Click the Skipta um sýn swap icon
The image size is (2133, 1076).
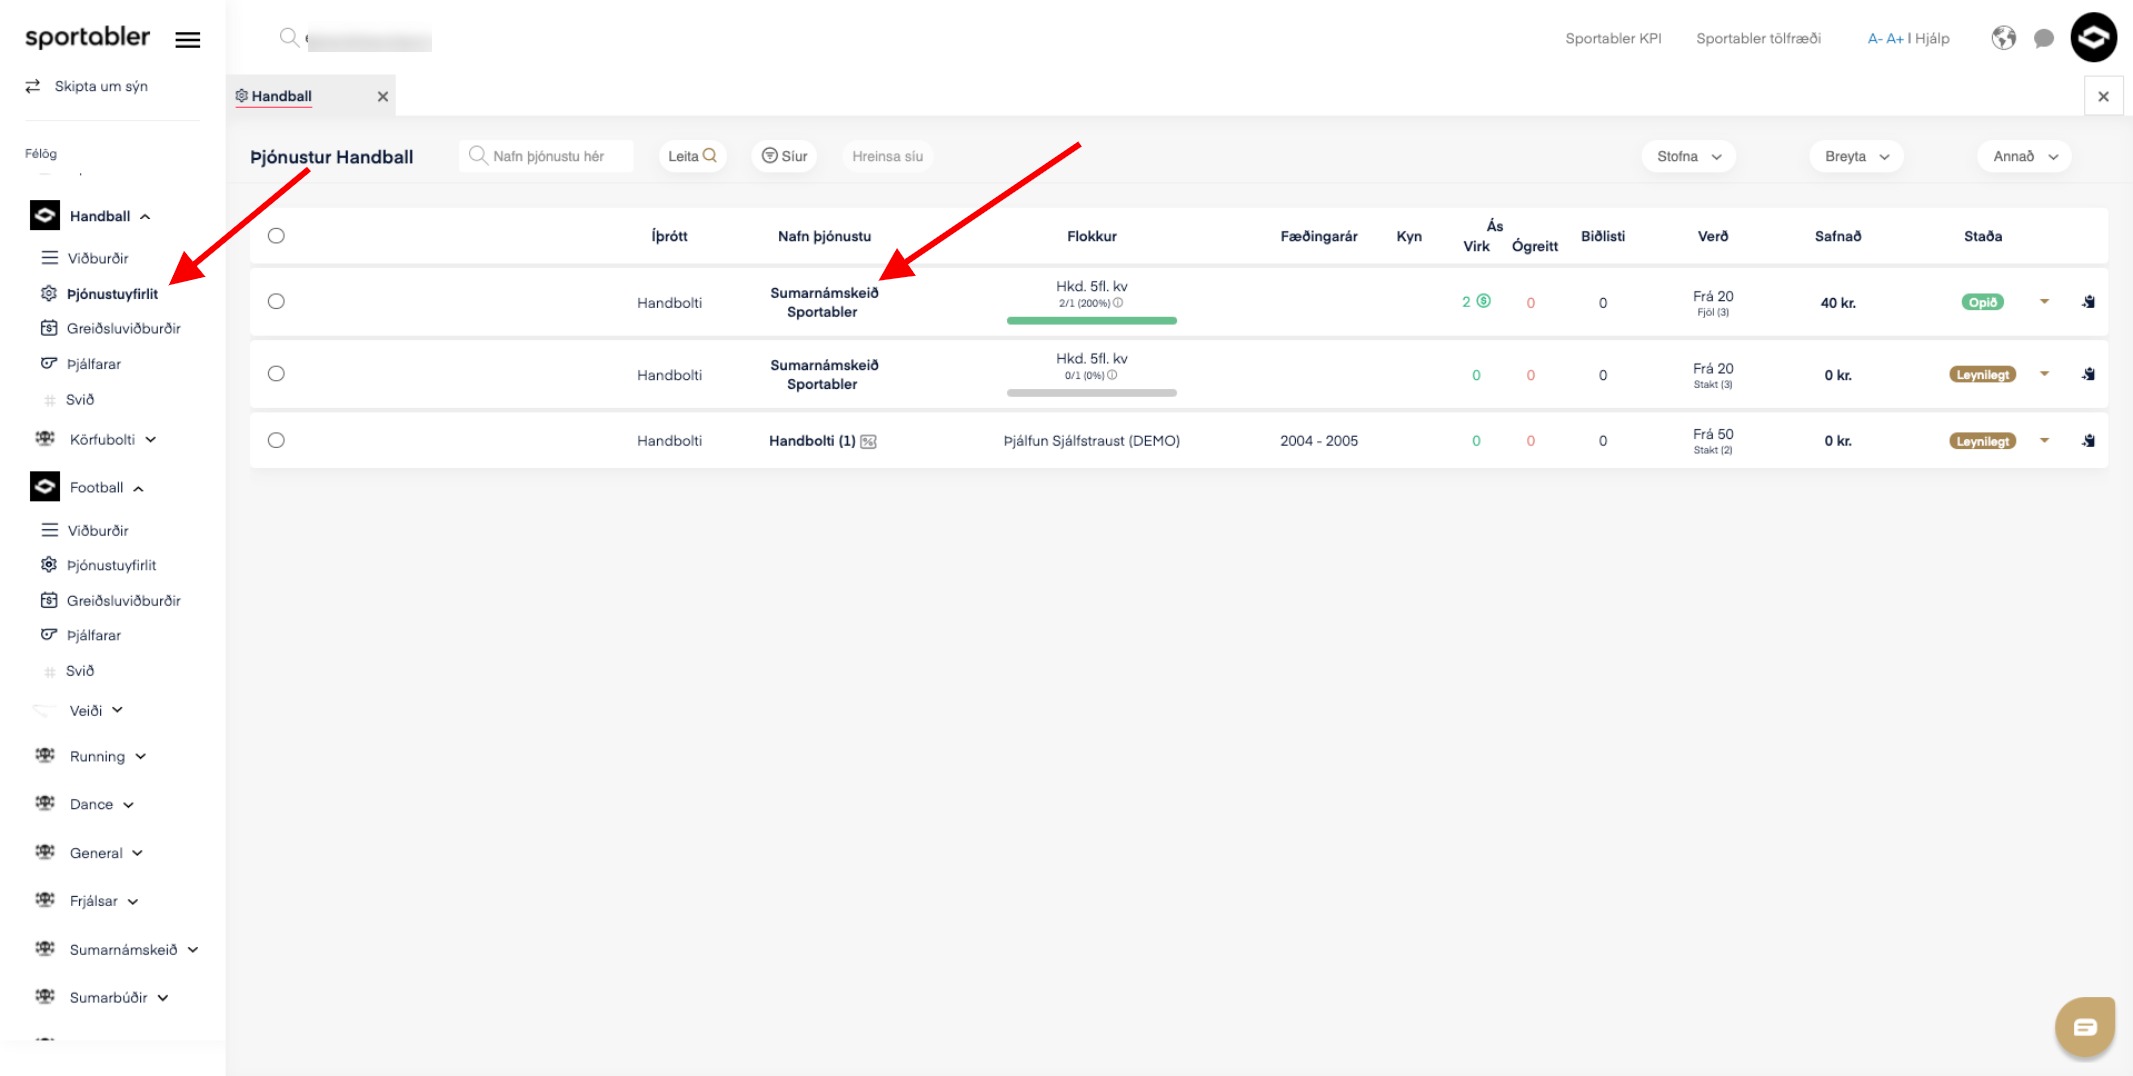tap(33, 86)
